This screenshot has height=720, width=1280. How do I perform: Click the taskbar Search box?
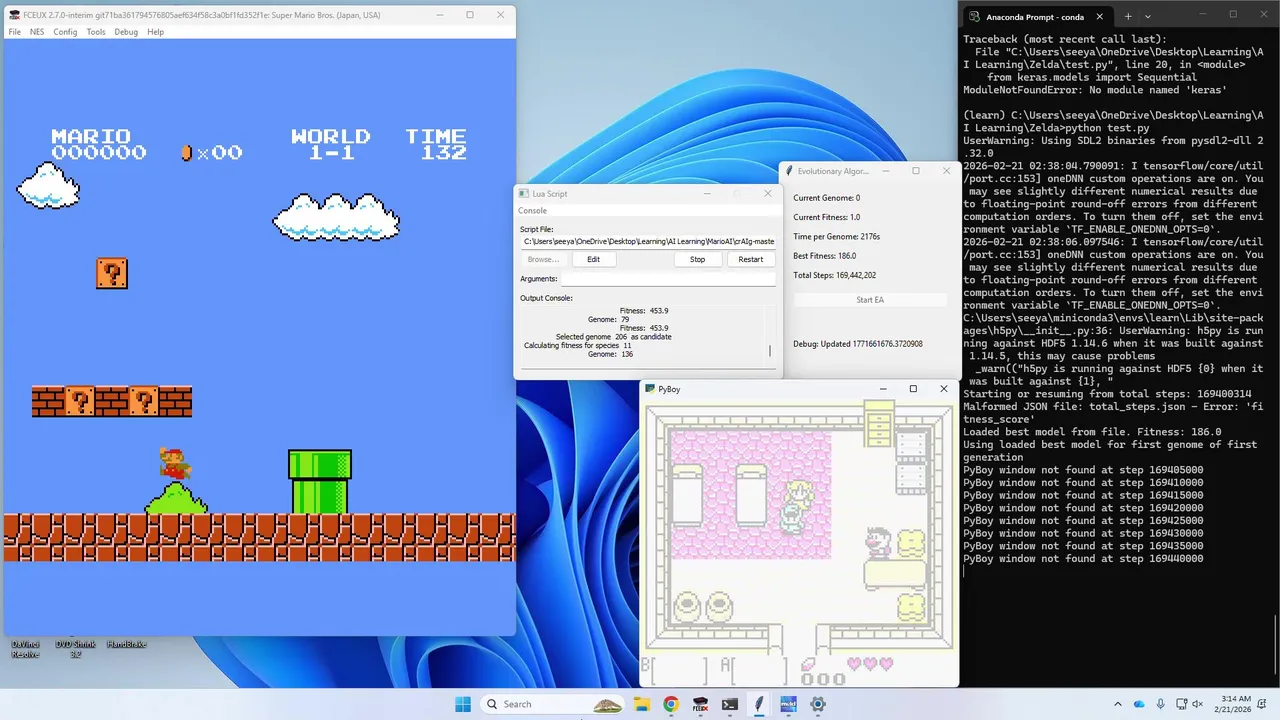point(551,704)
